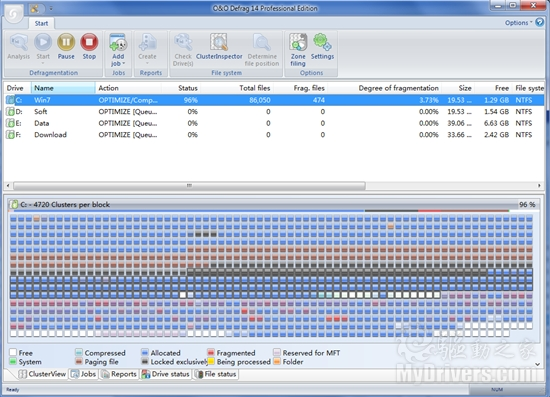Sort by the Action column header

pyautogui.click(x=129, y=88)
